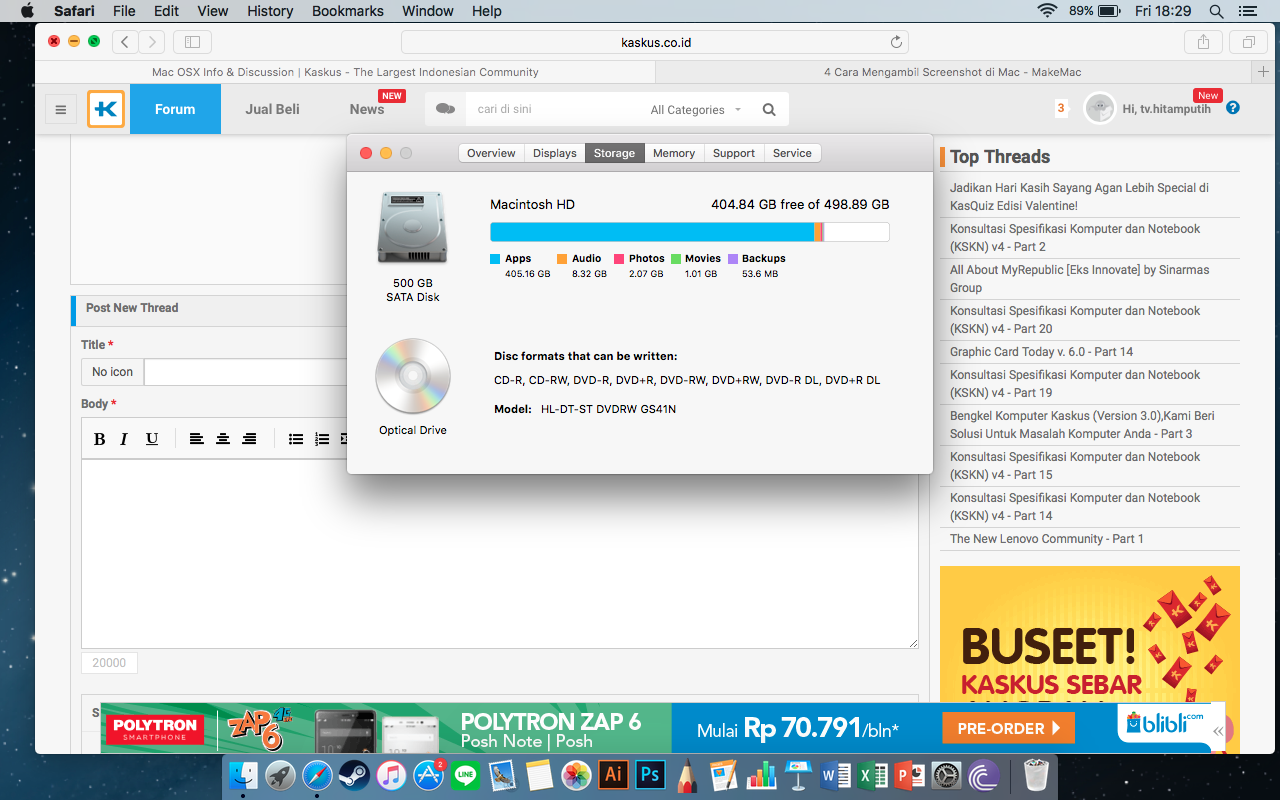Center align text in the editor
The image size is (1280, 800).
click(x=223, y=439)
